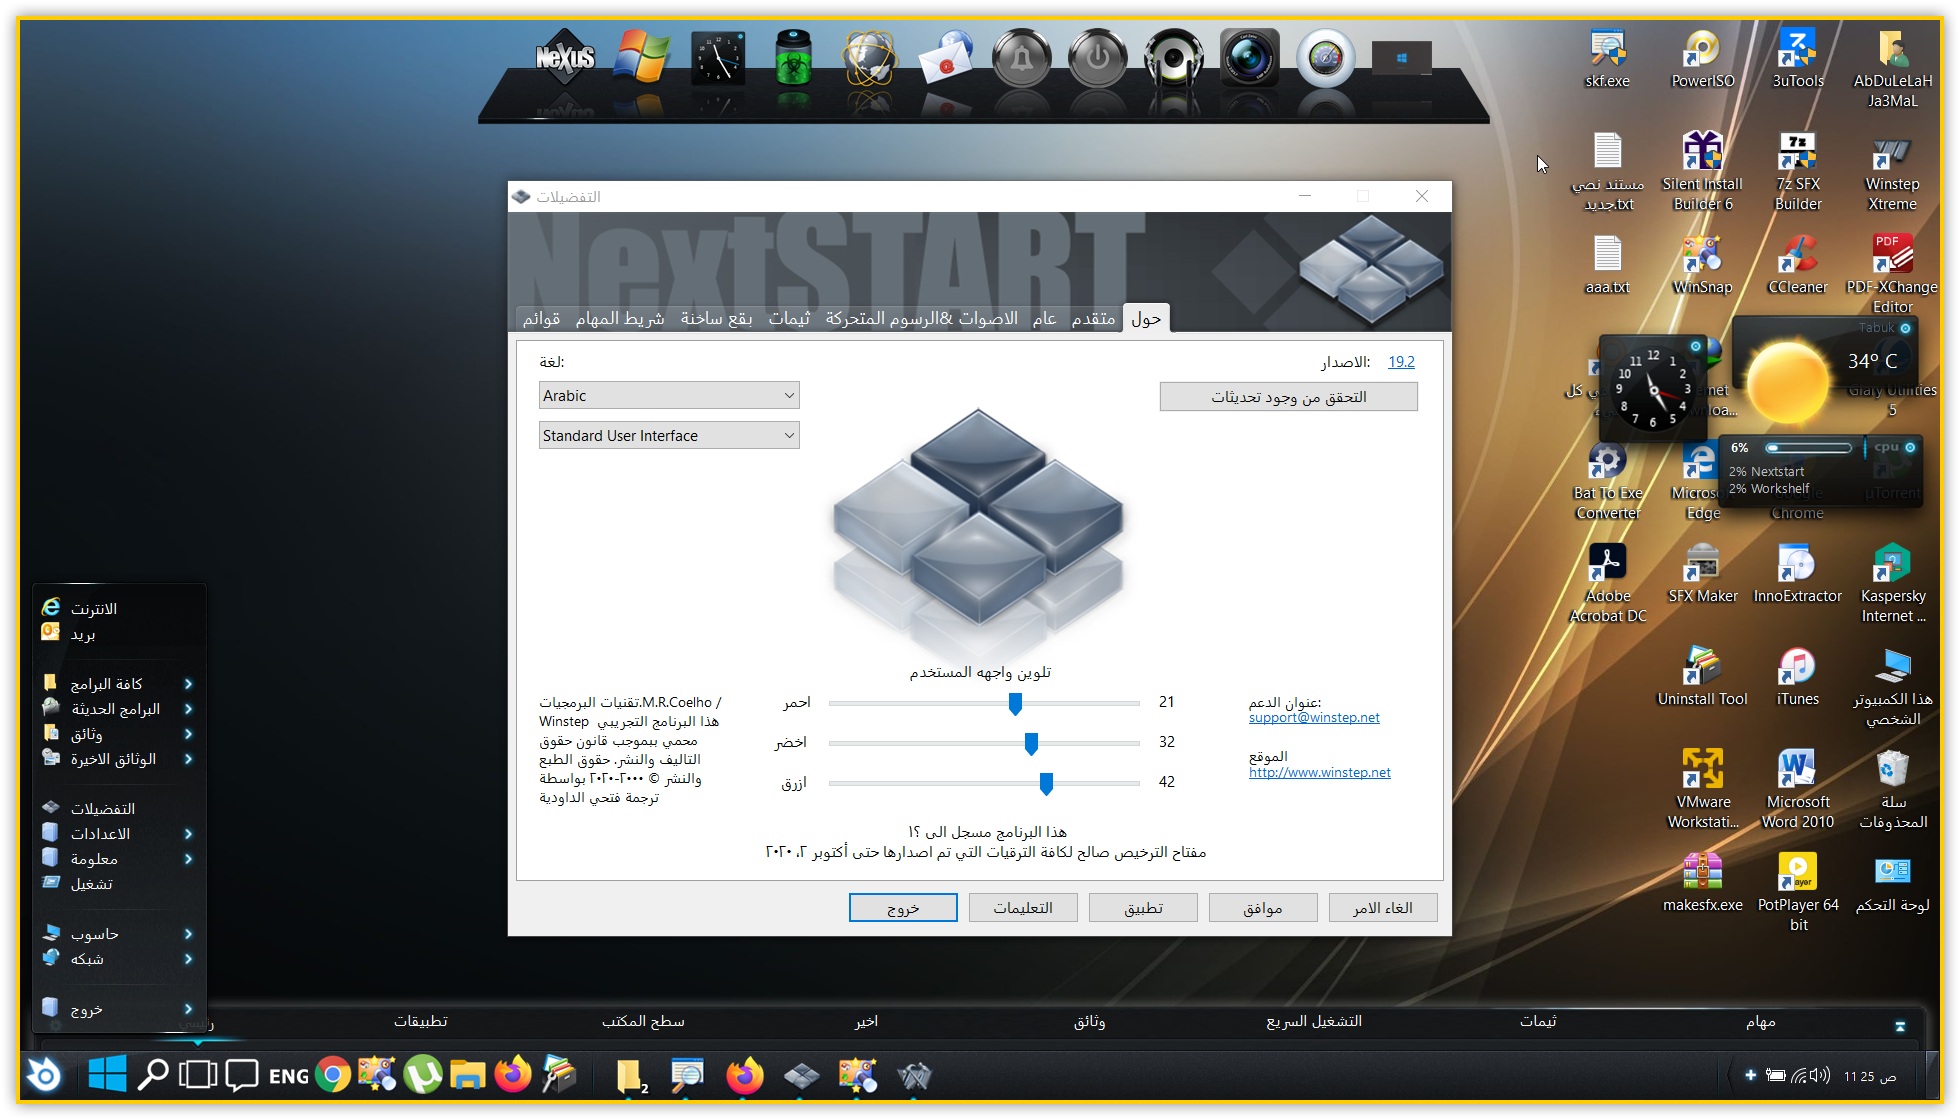Viewport: 1960px width, 1120px height.
Task: Open PDF-XChange Editor desktop shortcut
Action: coord(1892,274)
